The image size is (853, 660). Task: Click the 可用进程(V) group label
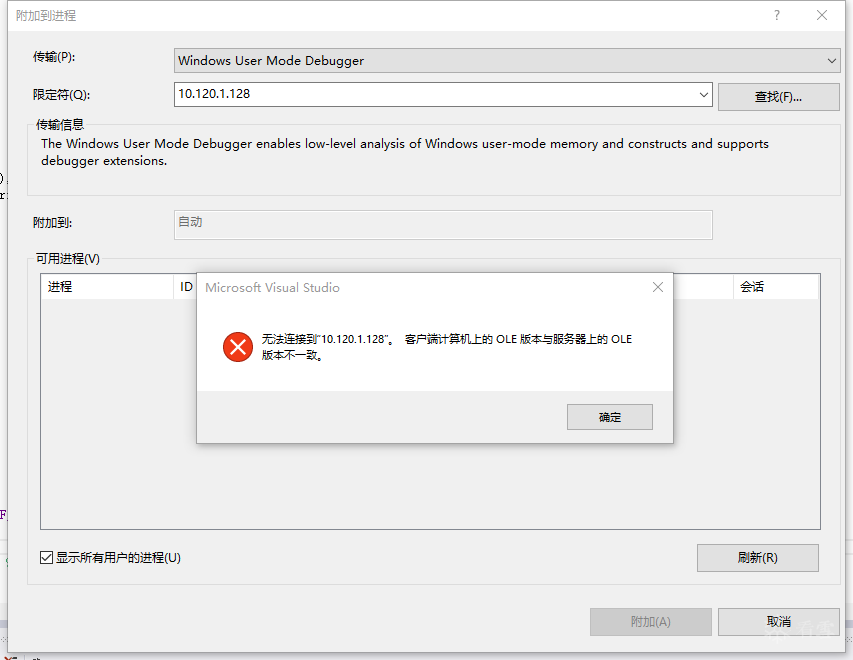[x=68, y=258]
